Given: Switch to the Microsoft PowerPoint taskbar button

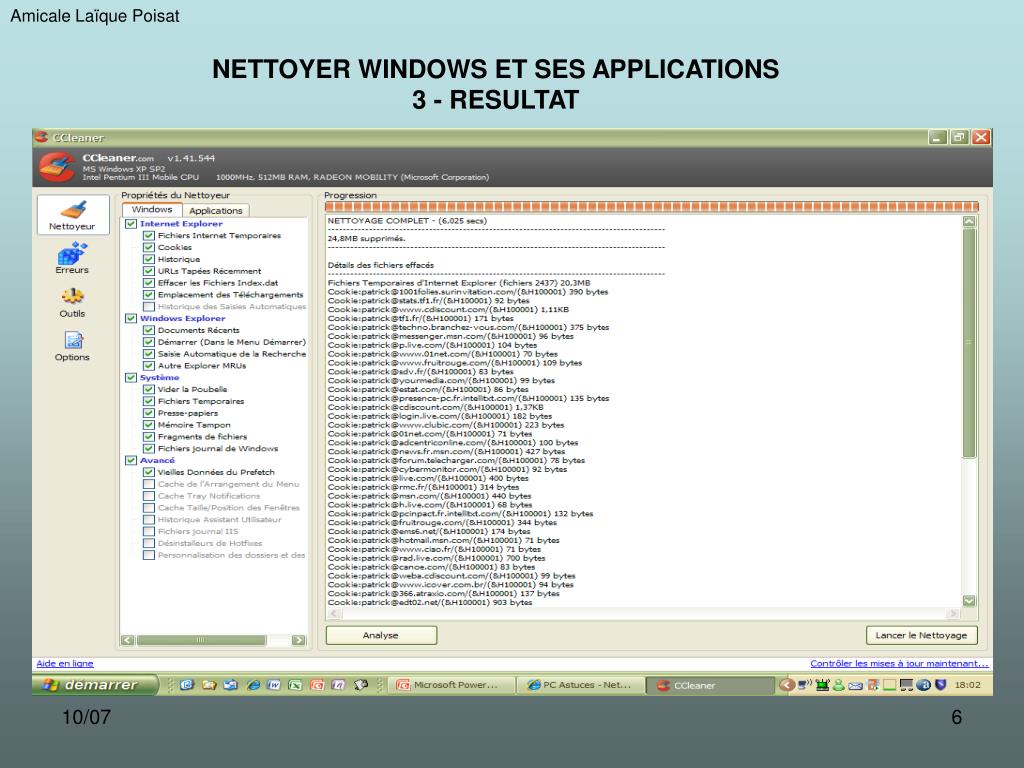Looking at the screenshot, I should click(451, 685).
